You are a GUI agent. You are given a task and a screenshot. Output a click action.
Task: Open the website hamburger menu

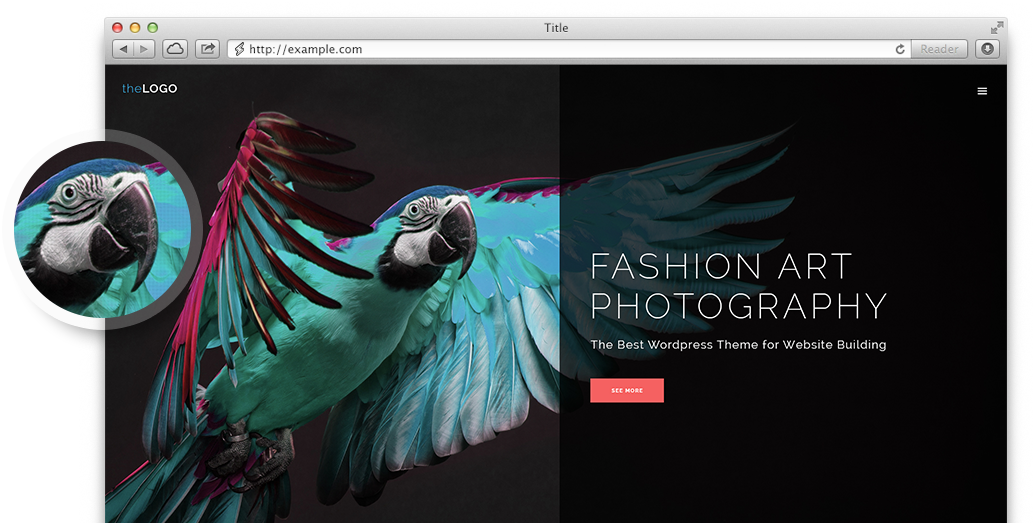pyautogui.click(x=982, y=91)
